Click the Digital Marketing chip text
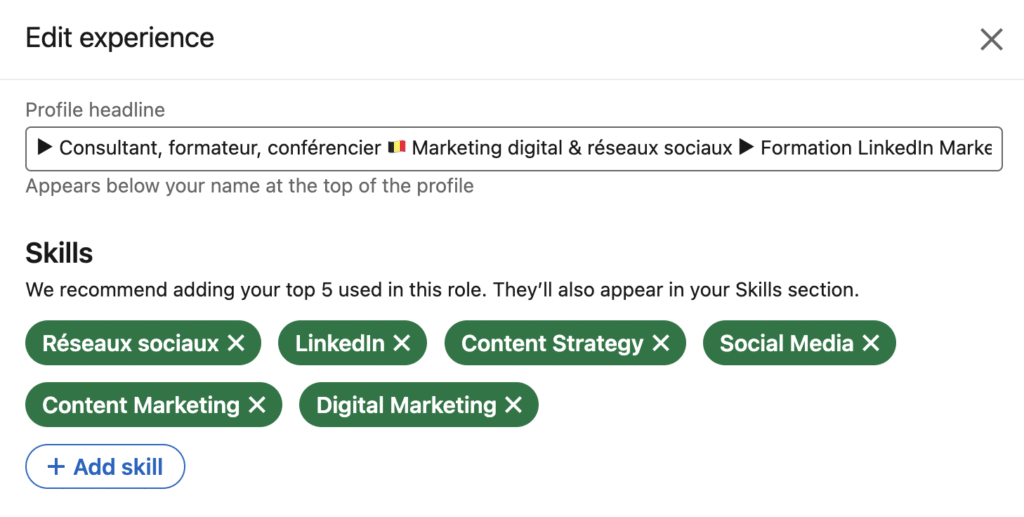The height and width of the screenshot is (517, 1024). [x=406, y=405]
